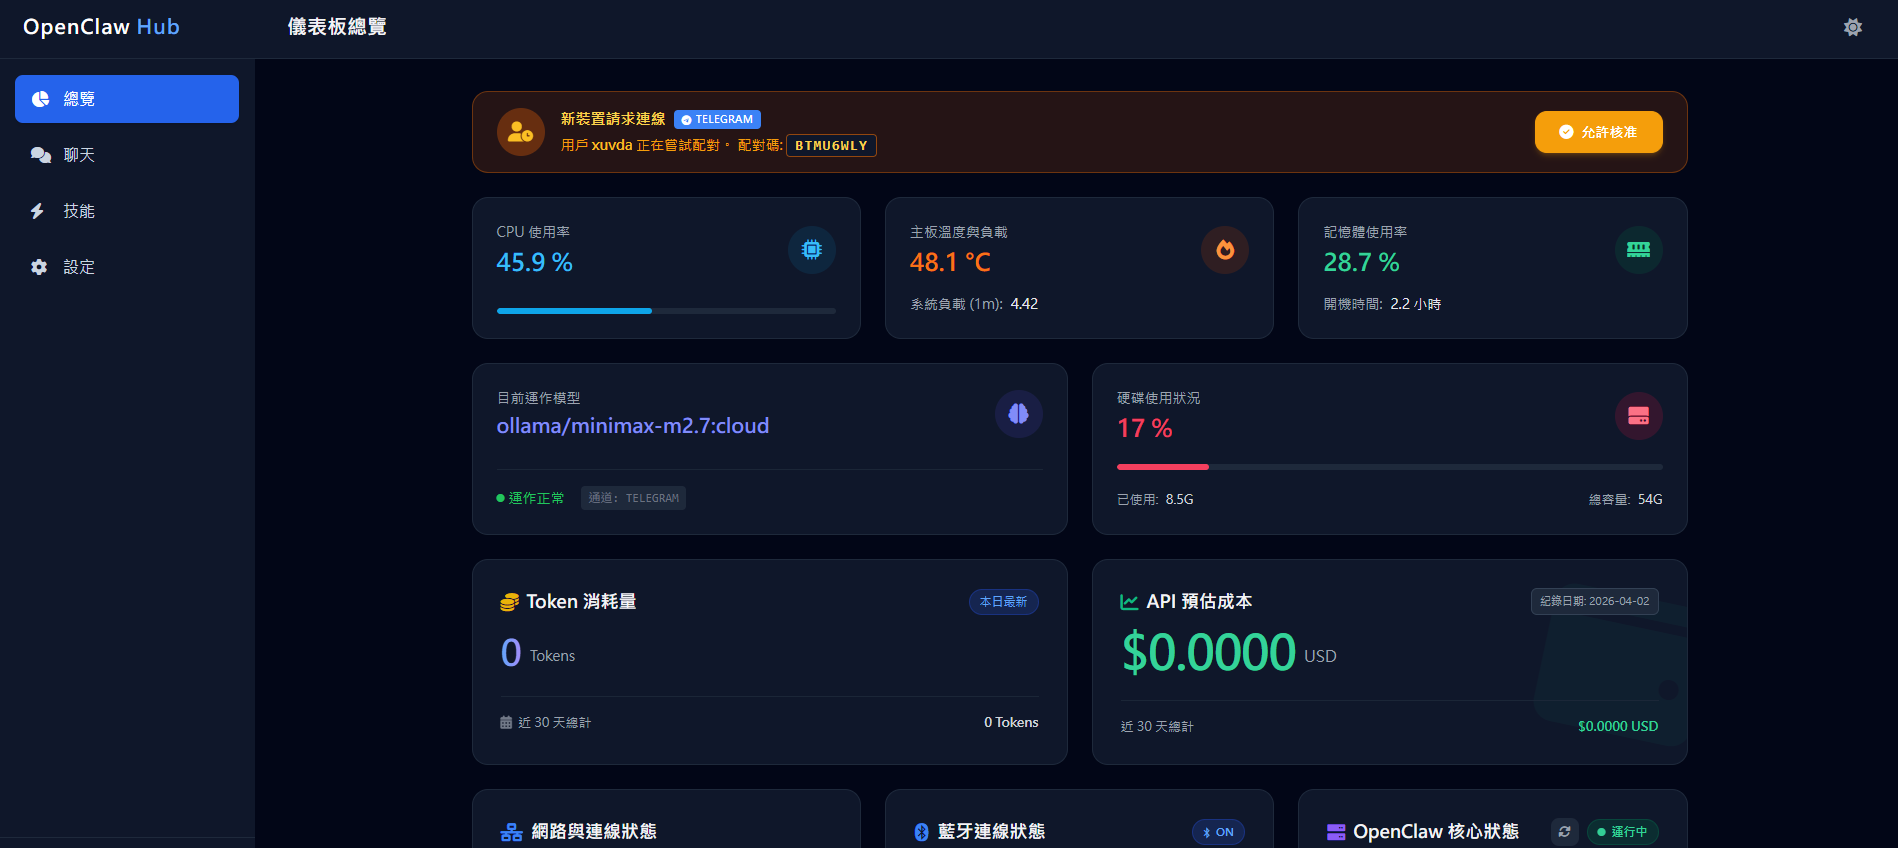This screenshot has width=1898, height=848.
Task: Click the 允許核准 approve button
Action: (1598, 132)
